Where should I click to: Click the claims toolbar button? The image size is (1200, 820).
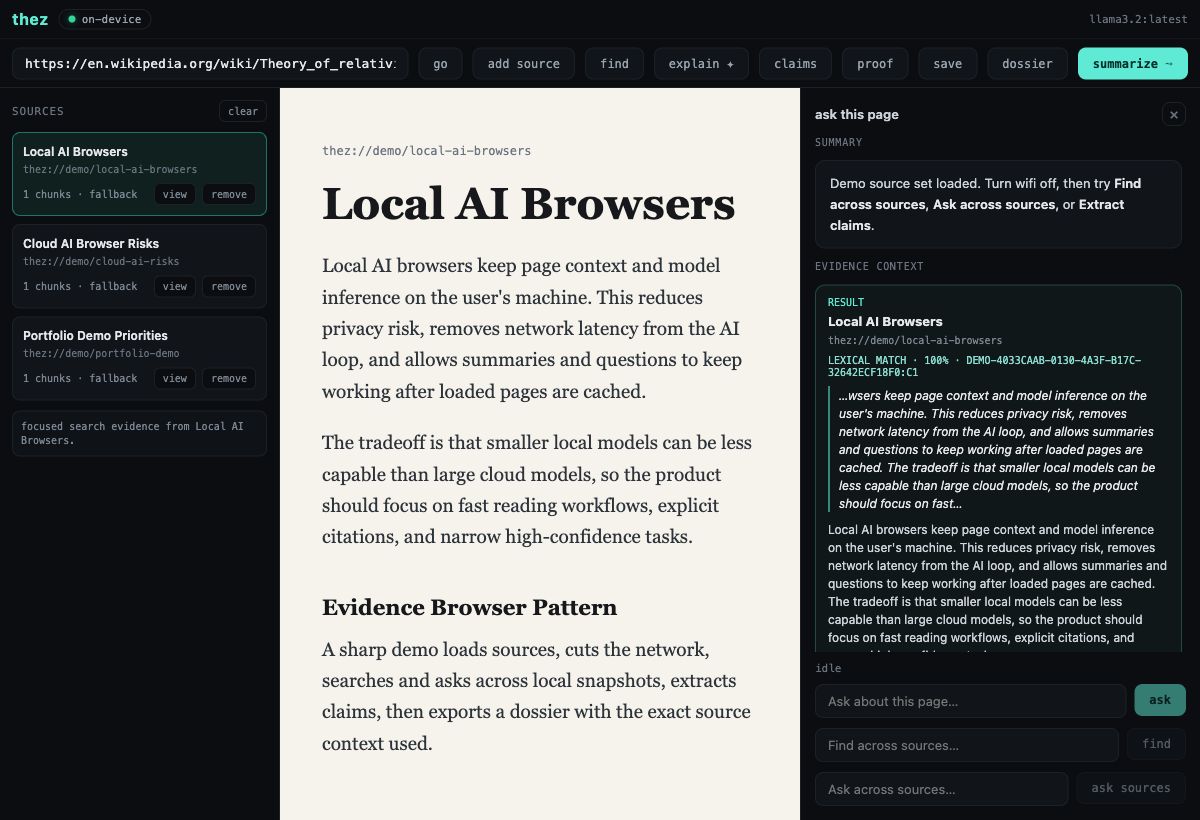[795, 63]
